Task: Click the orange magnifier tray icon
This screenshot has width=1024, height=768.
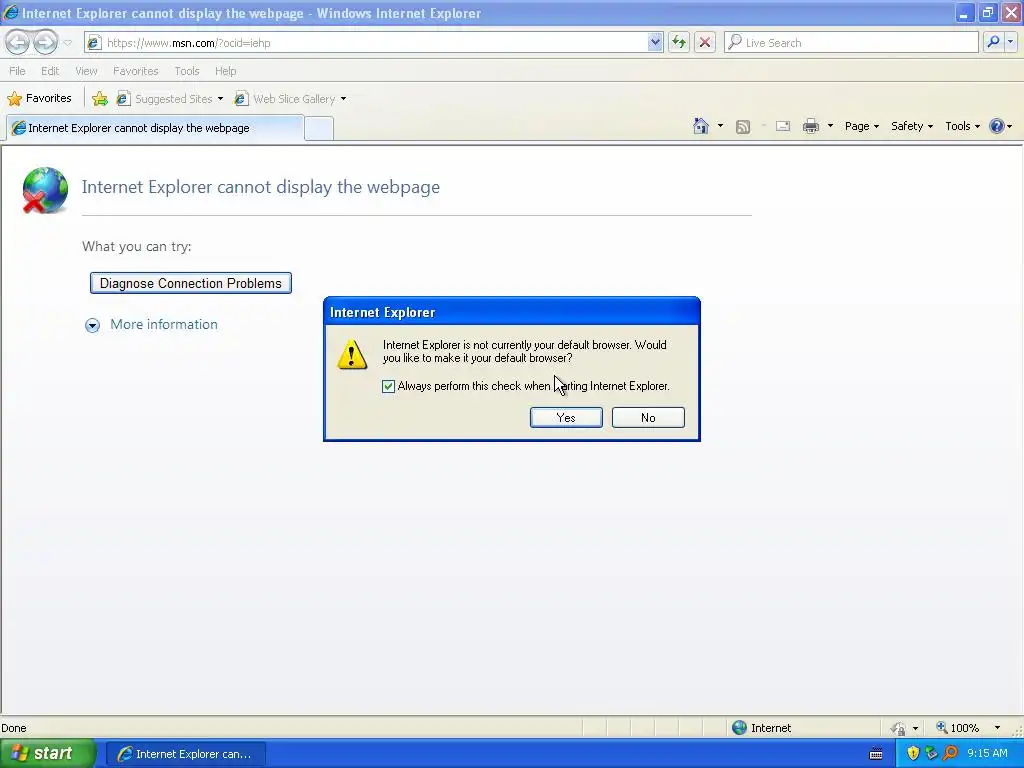Action: pyautogui.click(x=950, y=754)
